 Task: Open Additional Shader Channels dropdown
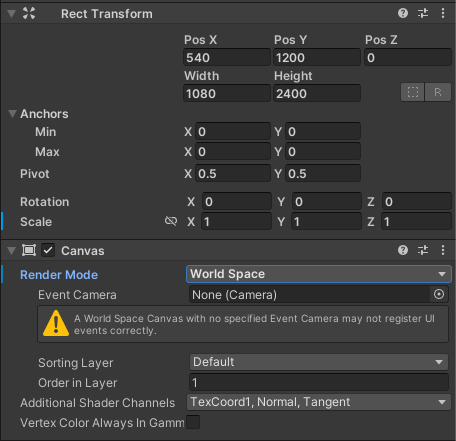[x=319, y=402]
